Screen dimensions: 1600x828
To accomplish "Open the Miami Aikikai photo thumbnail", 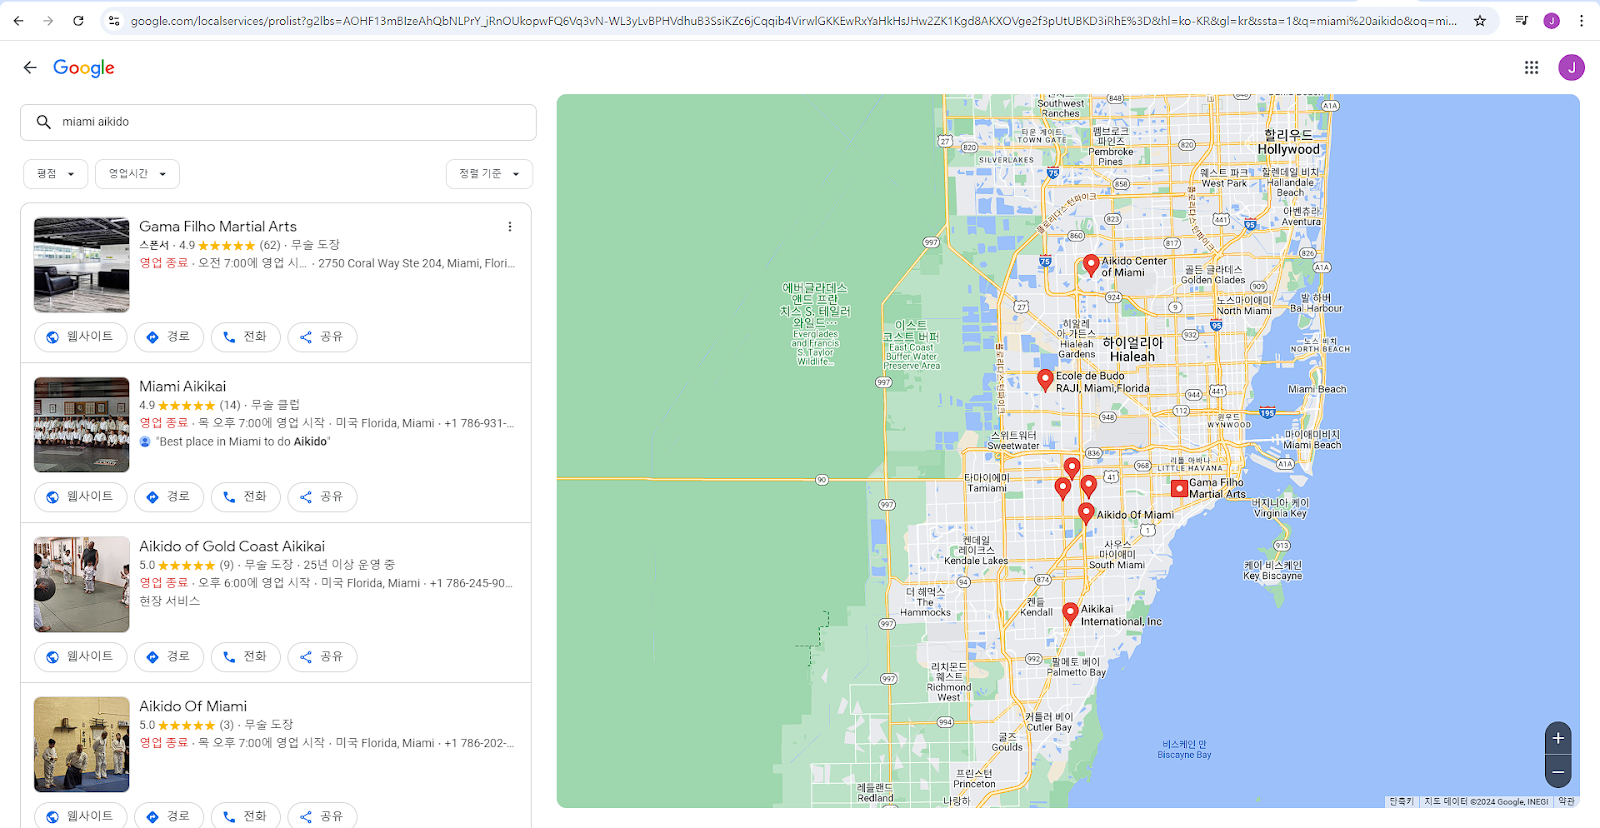I will click(x=82, y=425).
